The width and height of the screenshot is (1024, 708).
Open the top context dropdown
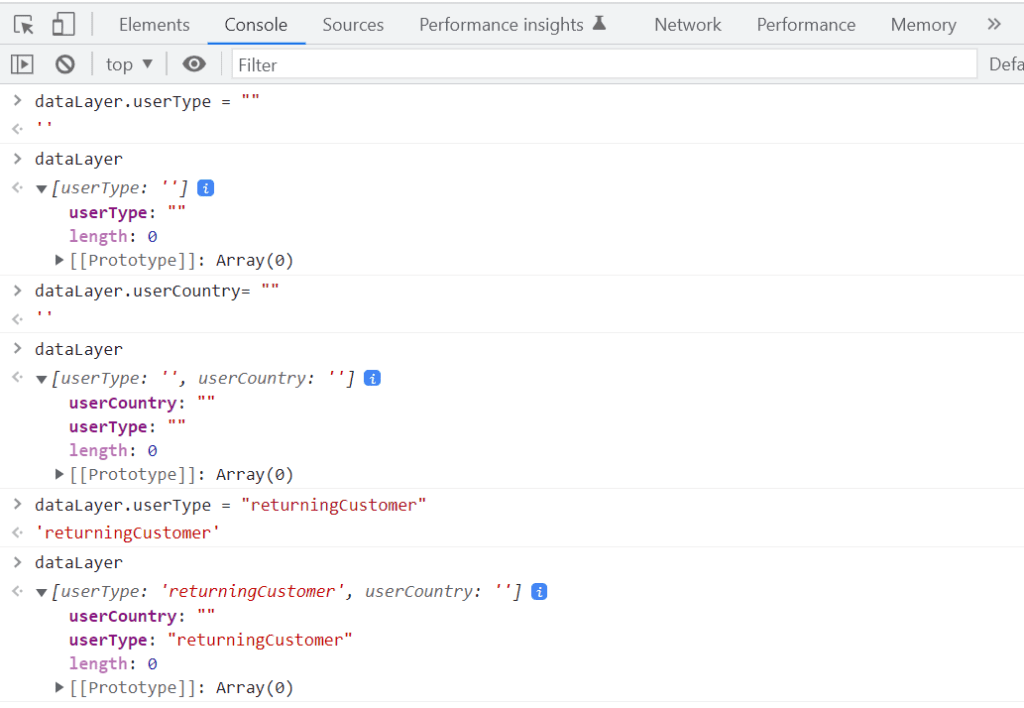point(129,64)
